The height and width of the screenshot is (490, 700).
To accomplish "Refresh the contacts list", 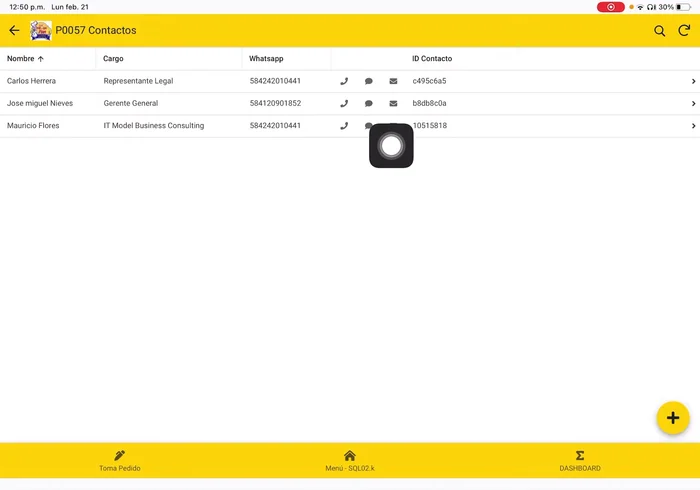I will pos(684,30).
